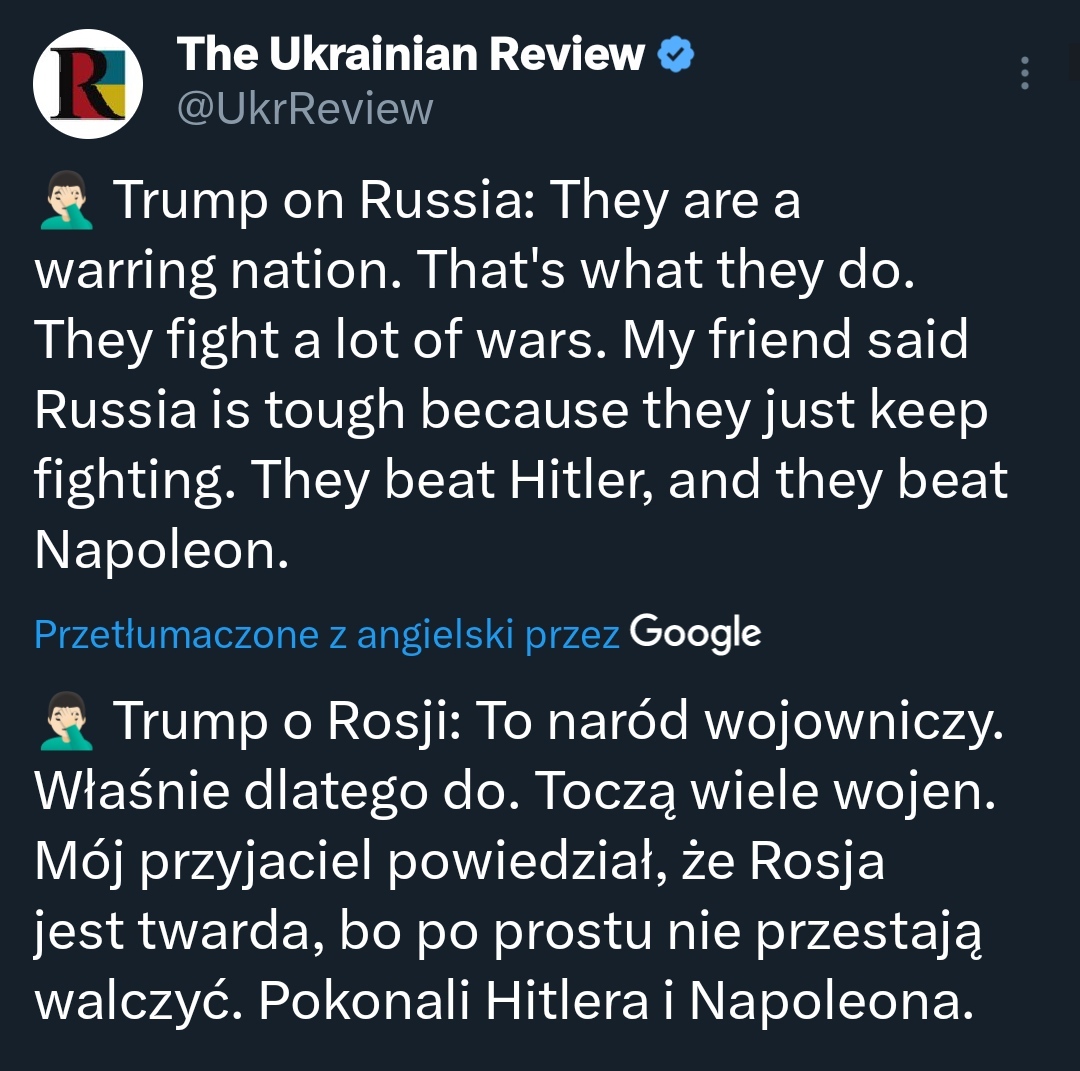The width and height of the screenshot is (1080, 1071).
Task: Click the "The Ukrainian Review" display name
Action: coord(410,54)
